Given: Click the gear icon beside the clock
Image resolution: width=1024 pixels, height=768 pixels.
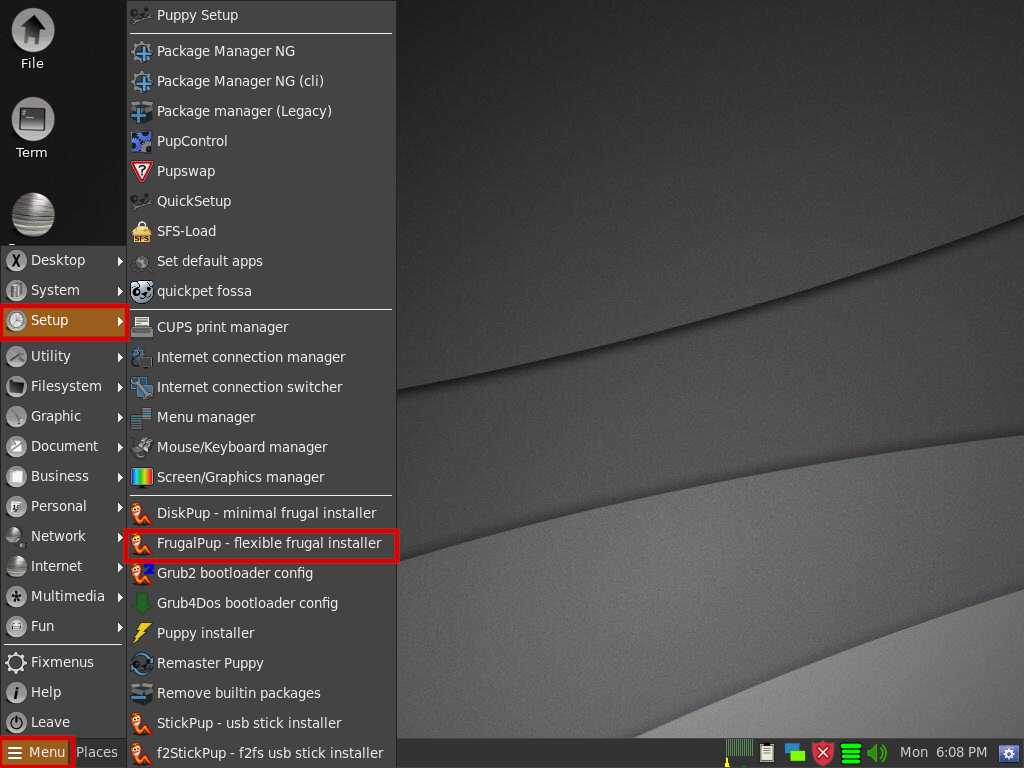Looking at the screenshot, I should click(x=1008, y=753).
